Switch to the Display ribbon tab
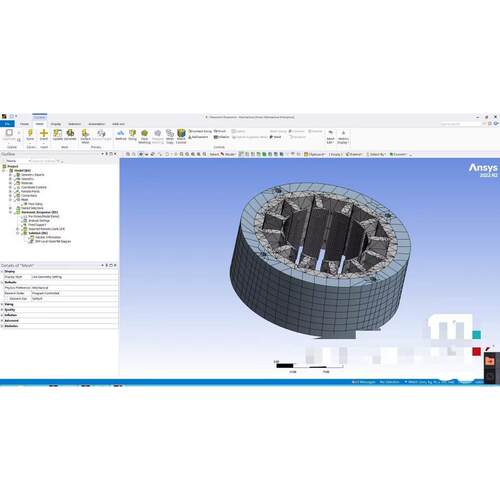Screen dimensions: 500x500 point(56,124)
